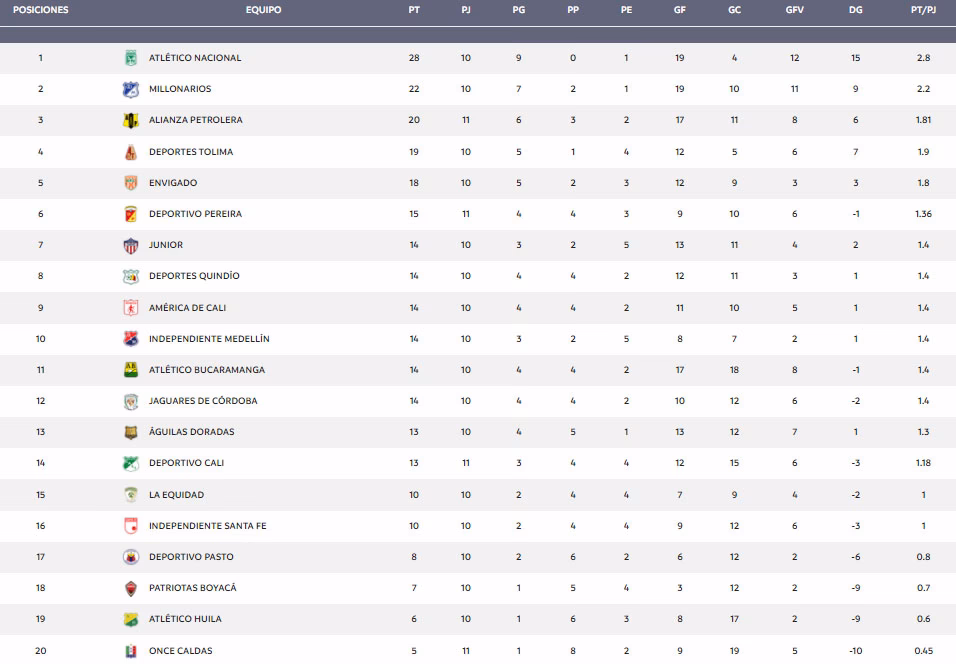Click the Once Caldas crest icon
This screenshot has width=956, height=664.
(130, 651)
